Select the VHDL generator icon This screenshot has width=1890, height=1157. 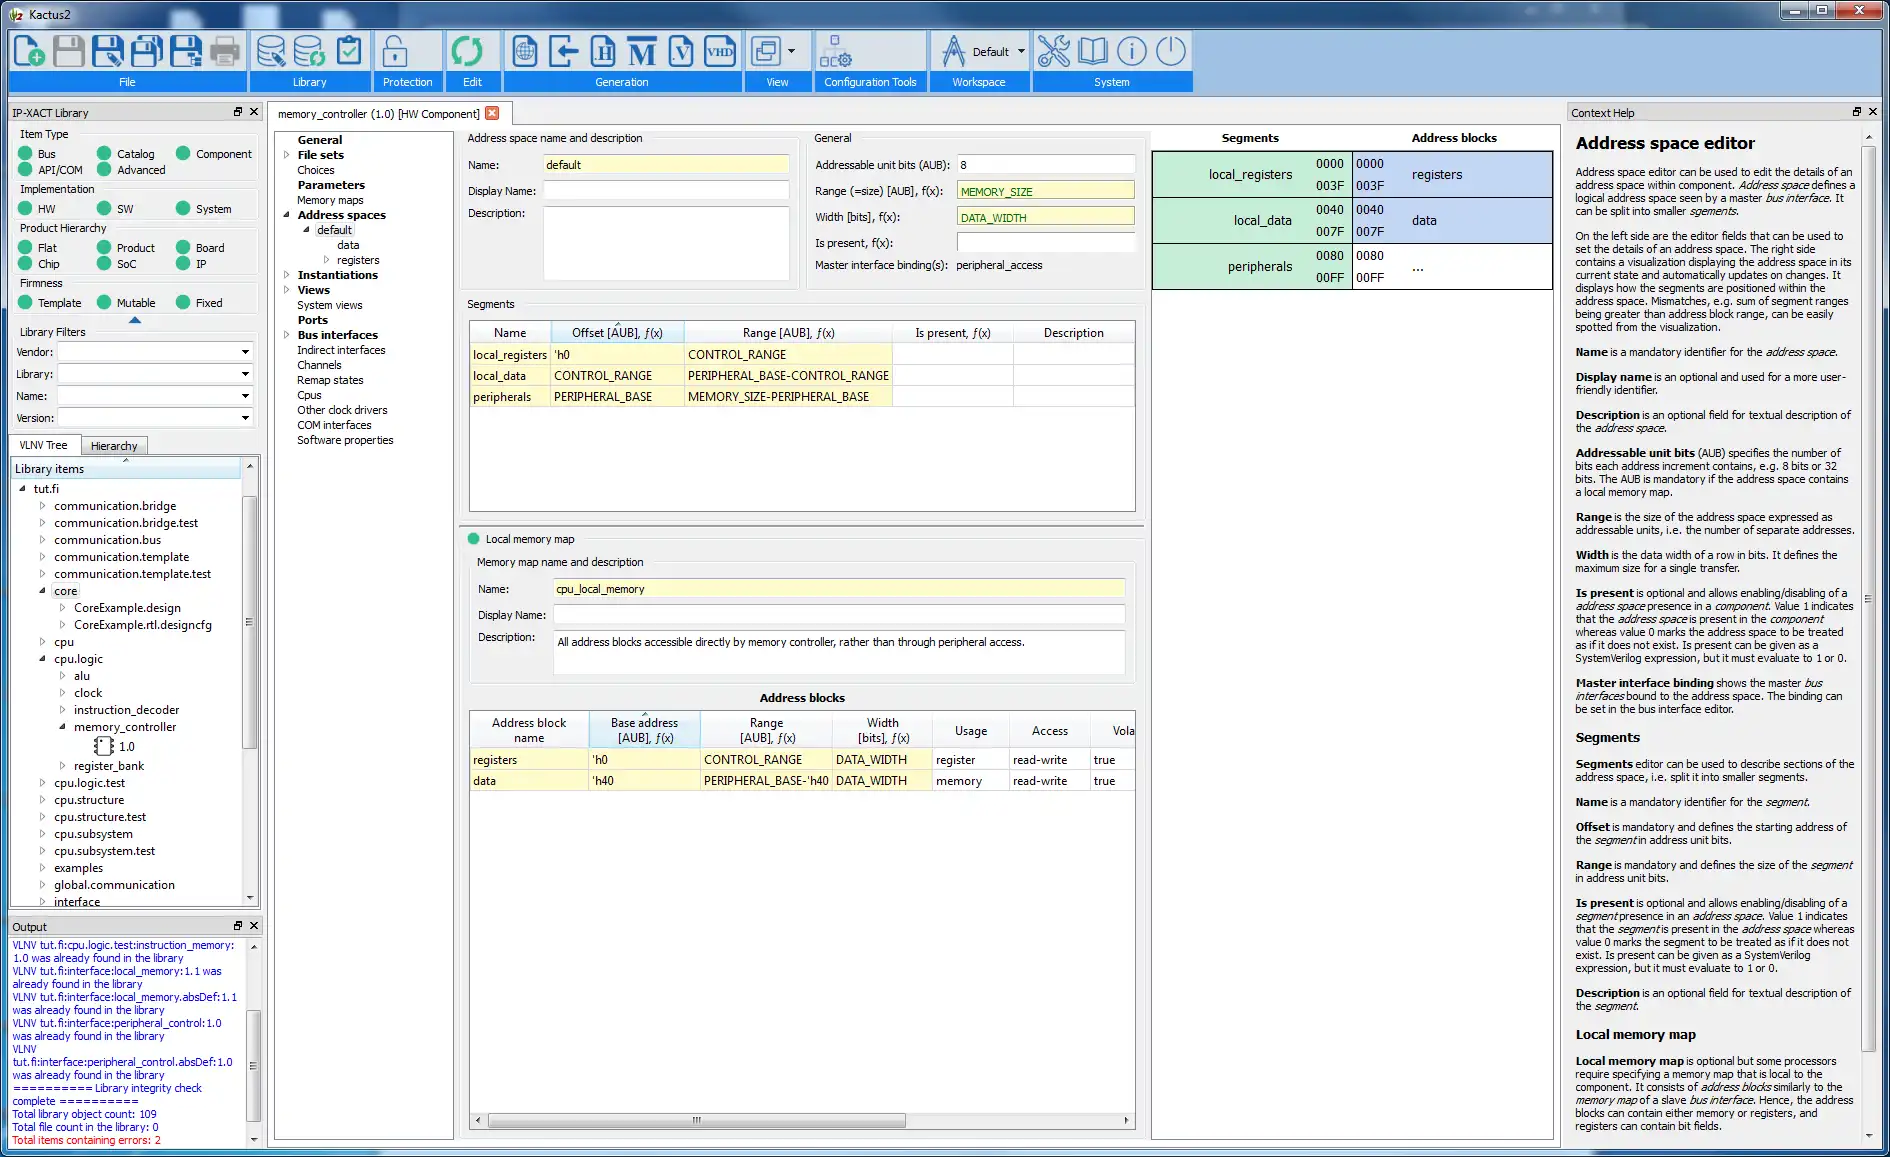tap(721, 51)
